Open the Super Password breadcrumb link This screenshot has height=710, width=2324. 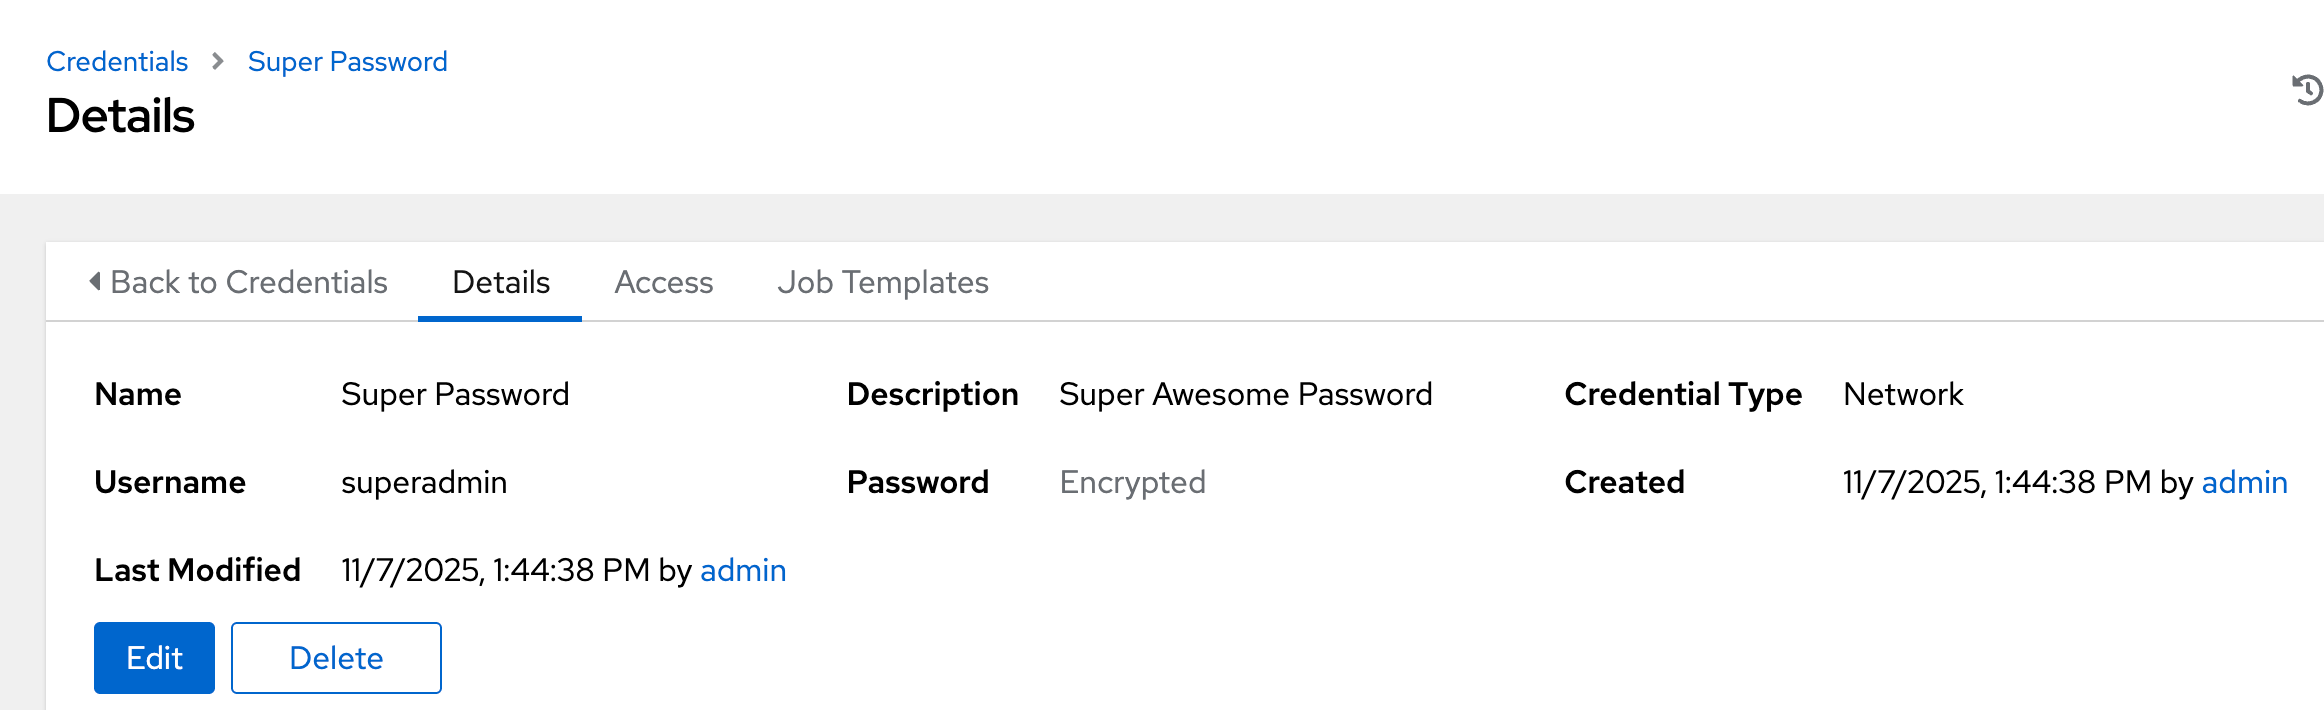tap(347, 62)
